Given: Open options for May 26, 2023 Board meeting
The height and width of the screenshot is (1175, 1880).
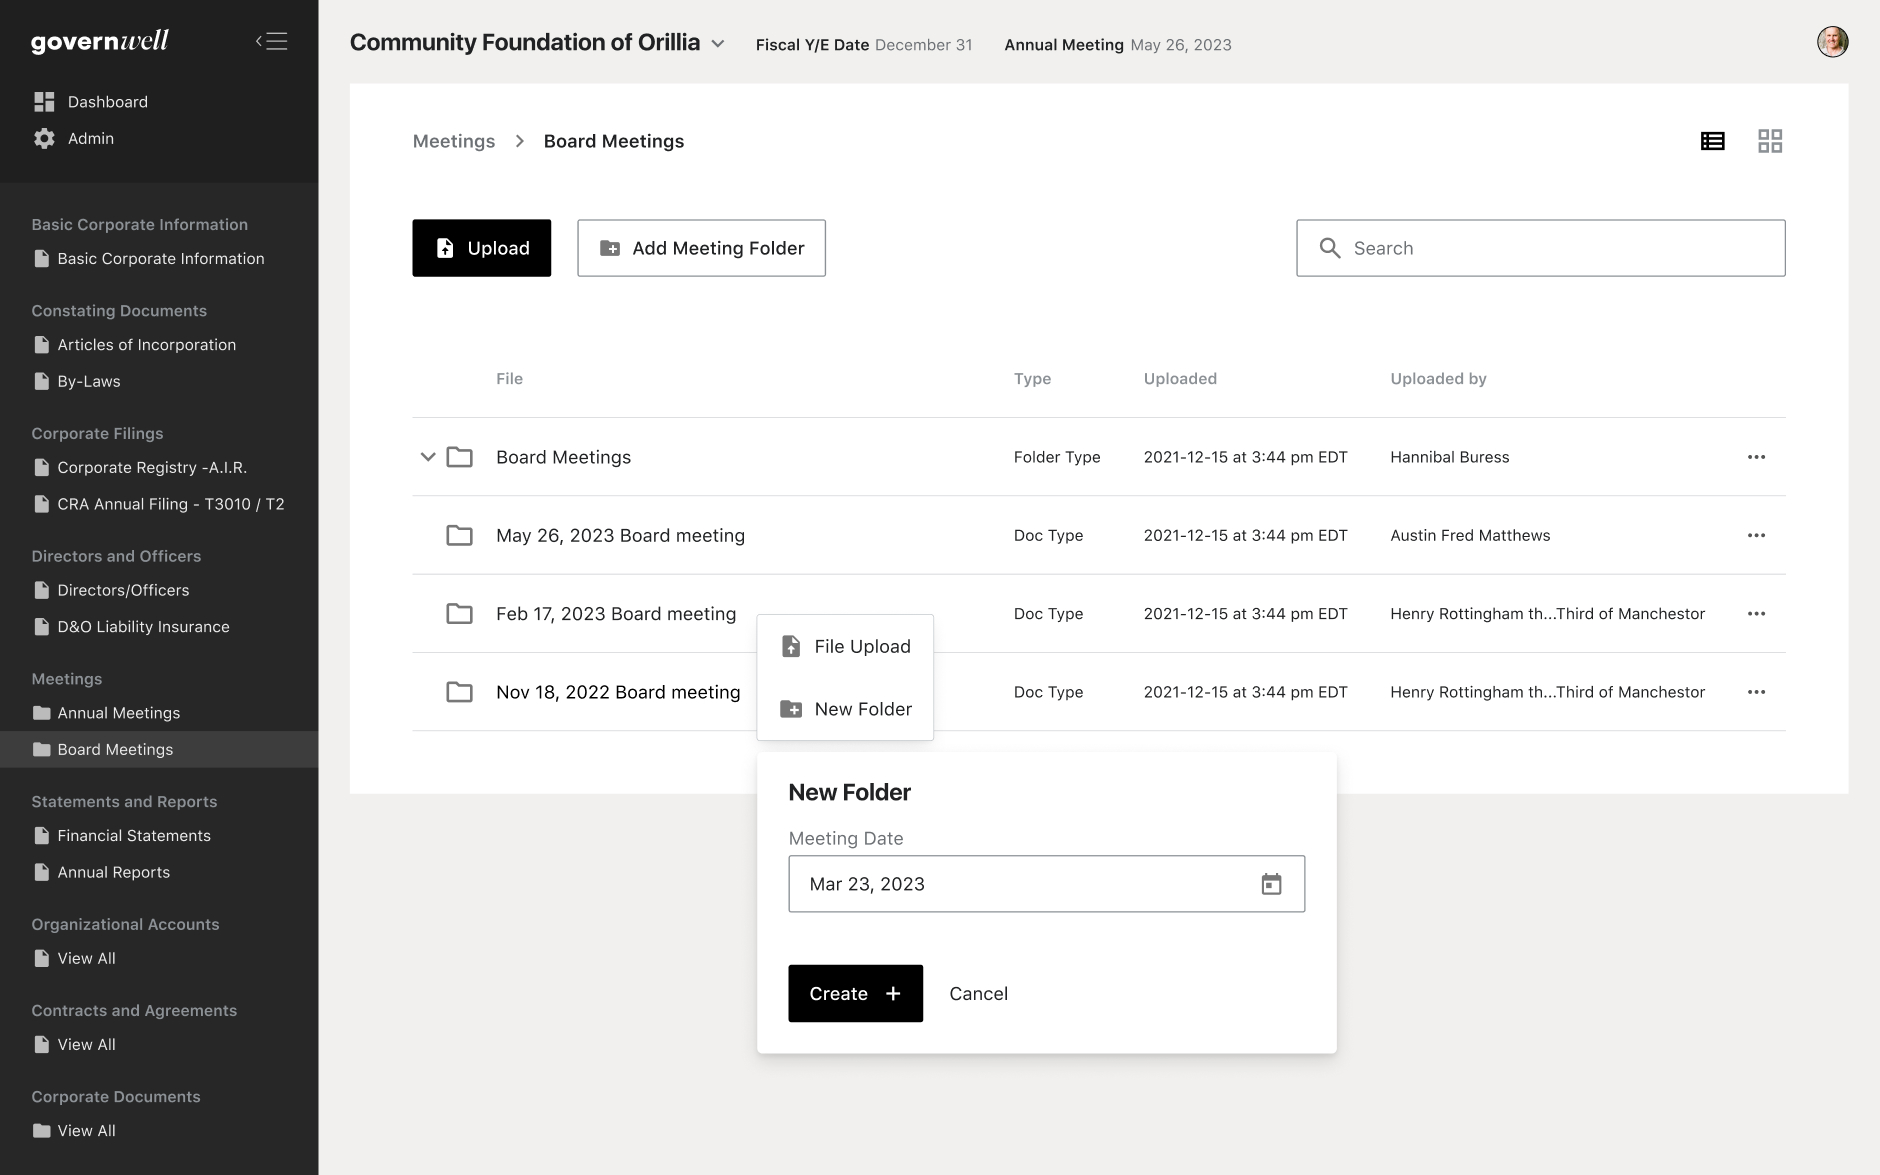Looking at the screenshot, I should 1756,535.
